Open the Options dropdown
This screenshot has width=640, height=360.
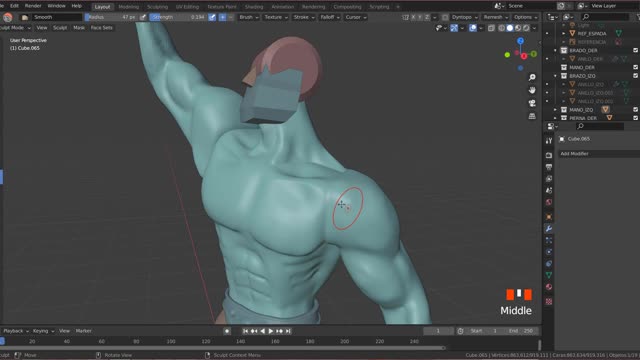click(x=525, y=17)
